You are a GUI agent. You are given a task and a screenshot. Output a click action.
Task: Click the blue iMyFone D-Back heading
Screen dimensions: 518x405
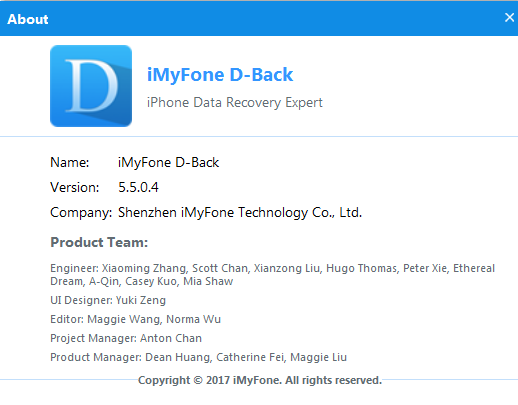[x=220, y=75]
